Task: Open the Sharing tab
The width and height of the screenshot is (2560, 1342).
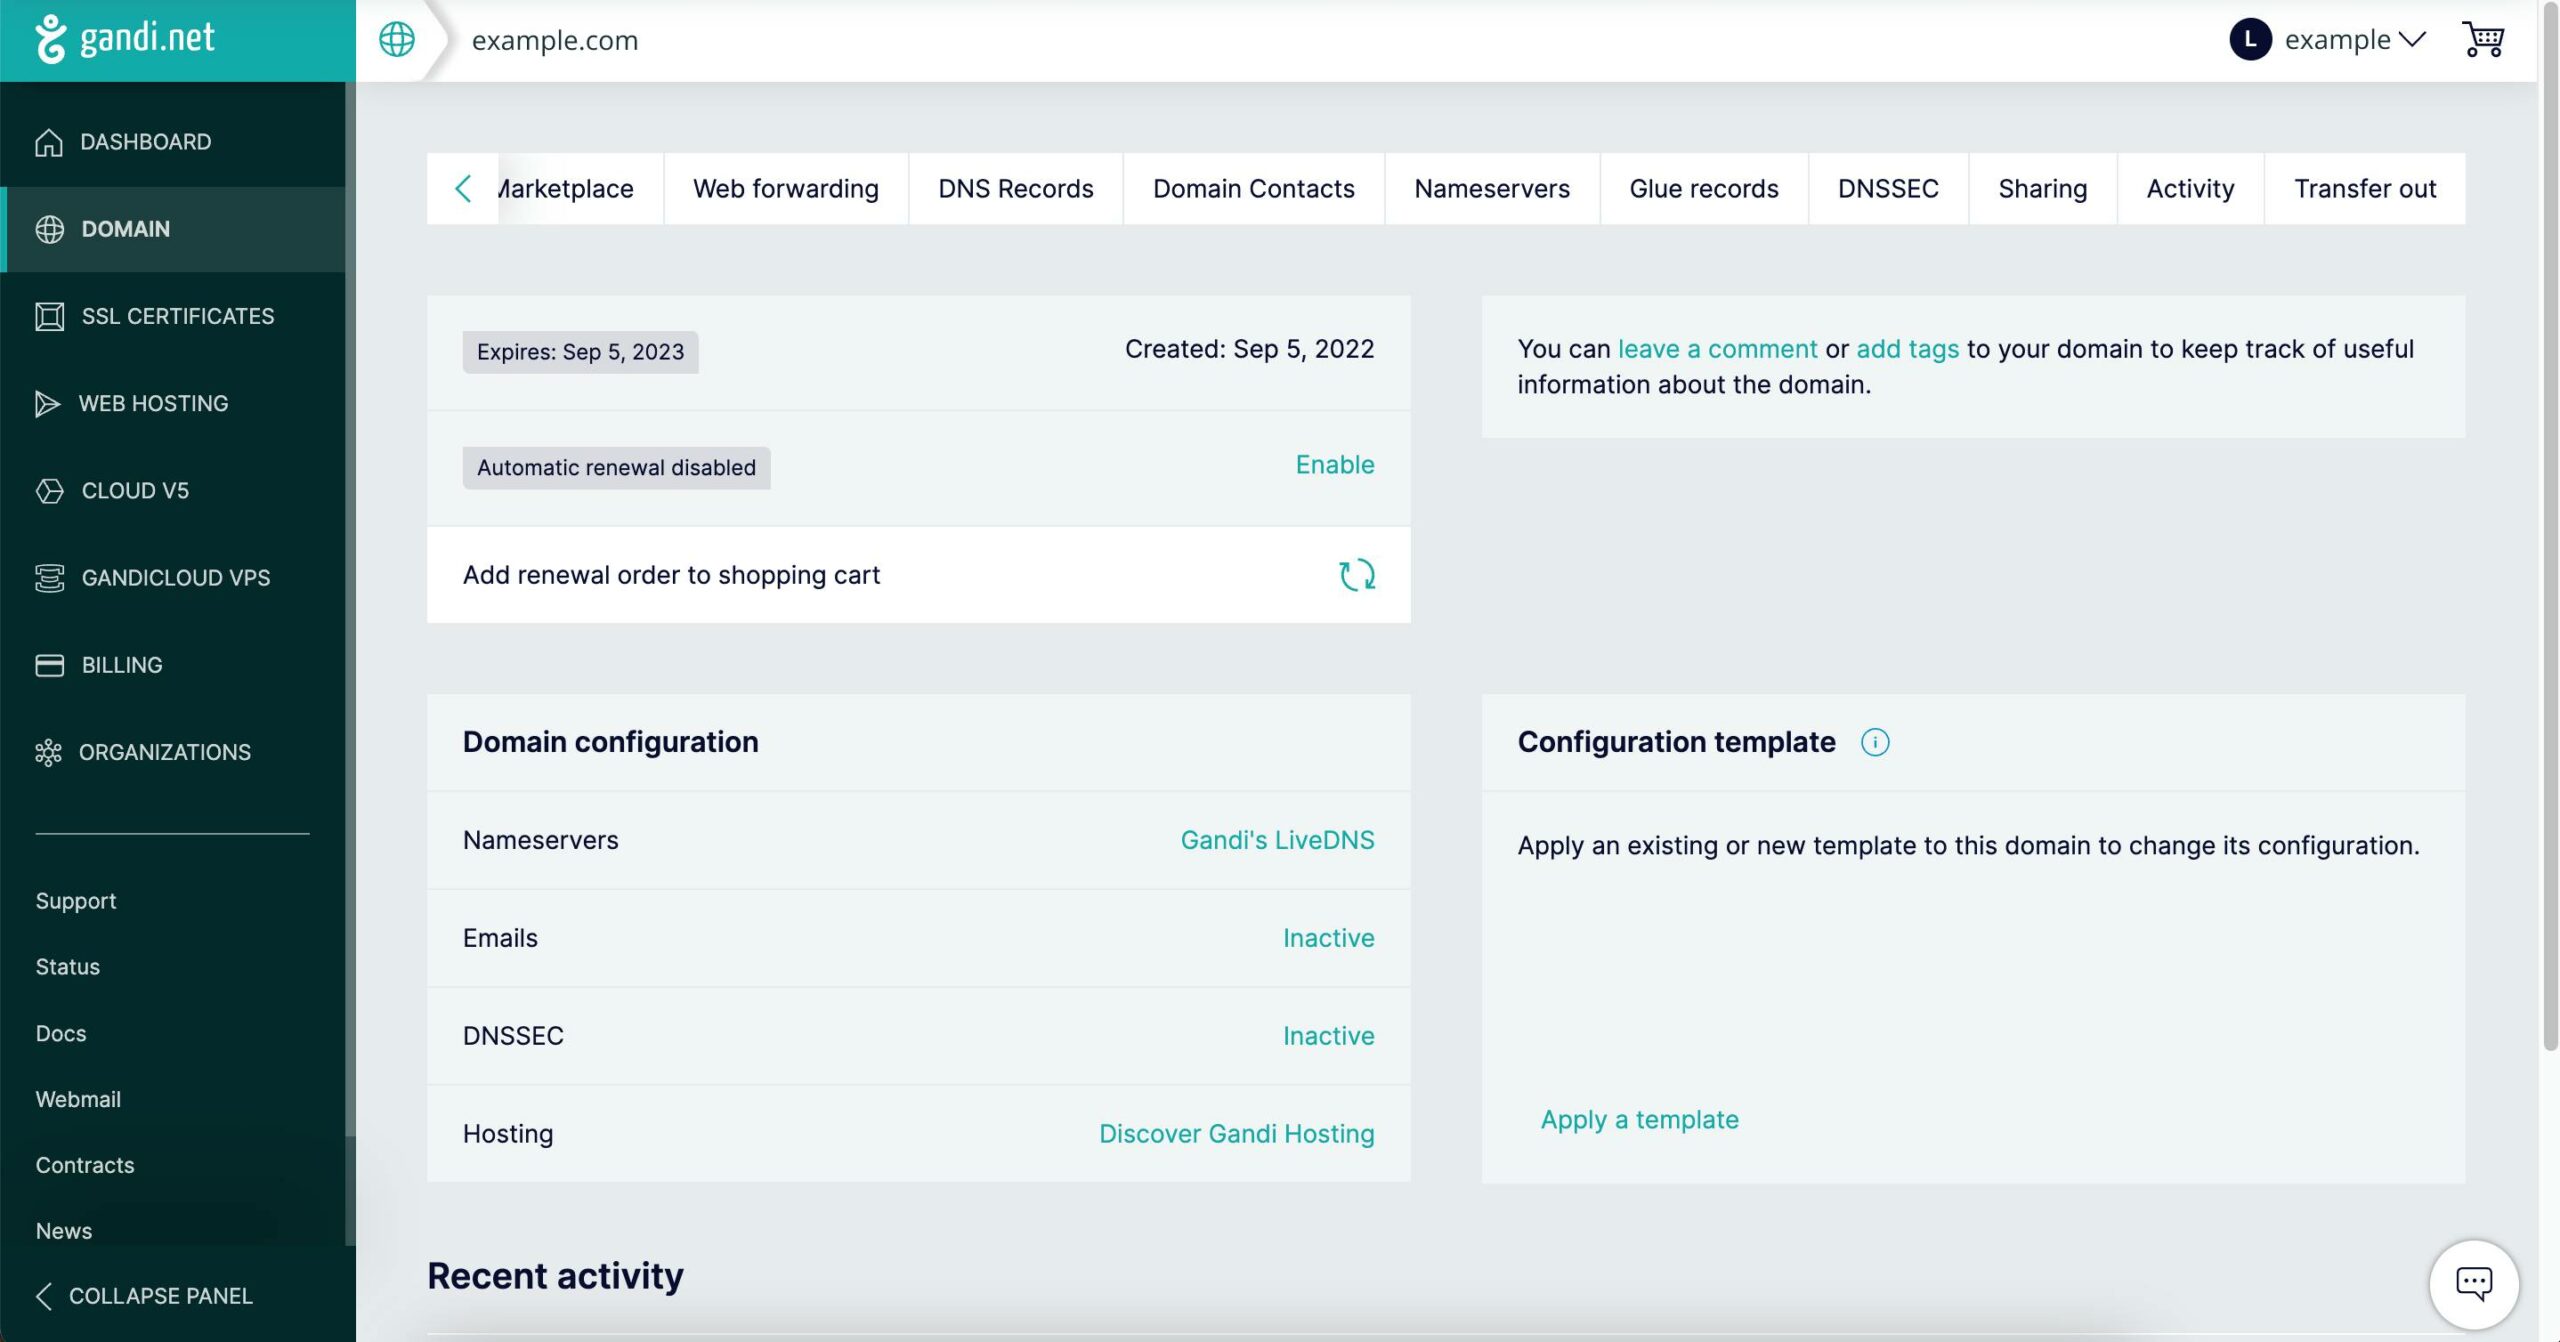Action: [x=2043, y=189]
